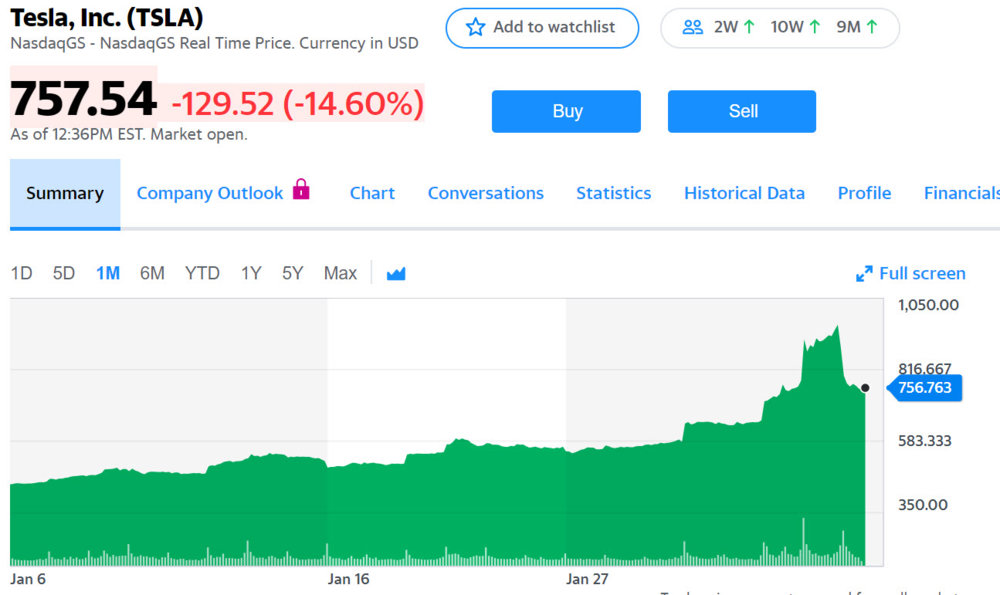This screenshot has height=595, width=1000.
Task: Click the Sell button
Action: tap(742, 111)
